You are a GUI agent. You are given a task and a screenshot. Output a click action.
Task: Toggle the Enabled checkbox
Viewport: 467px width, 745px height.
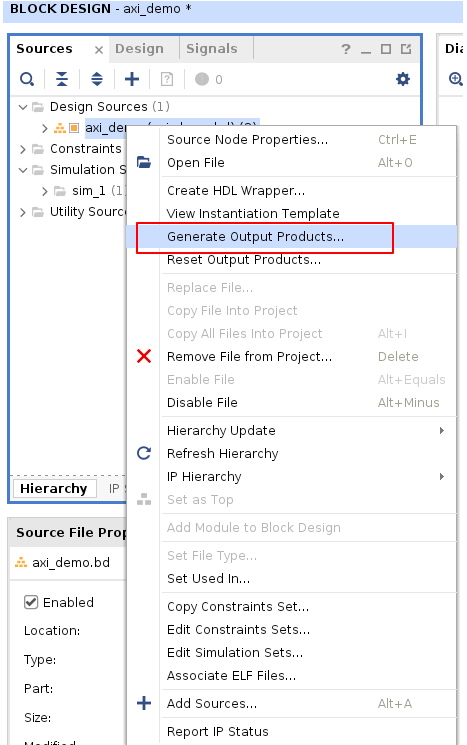coord(31,602)
